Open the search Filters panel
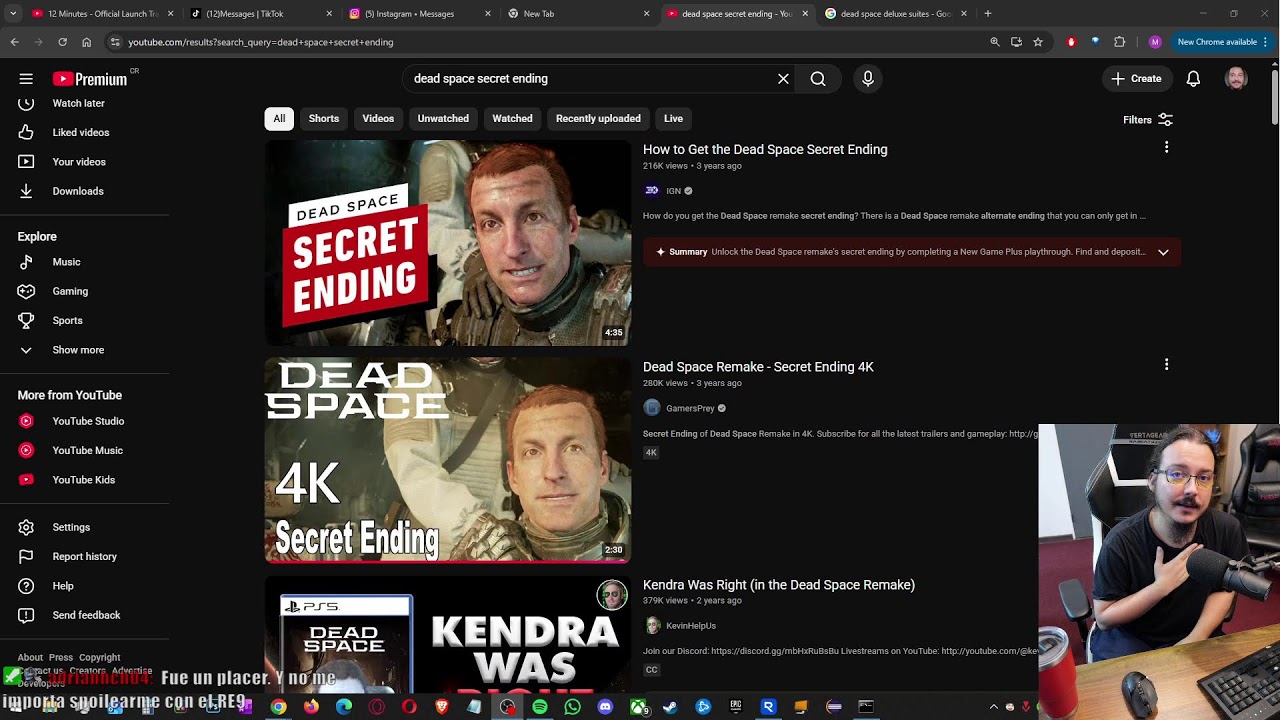Image resolution: width=1280 pixels, height=720 pixels. pyautogui.click(x=1148, y=120)
